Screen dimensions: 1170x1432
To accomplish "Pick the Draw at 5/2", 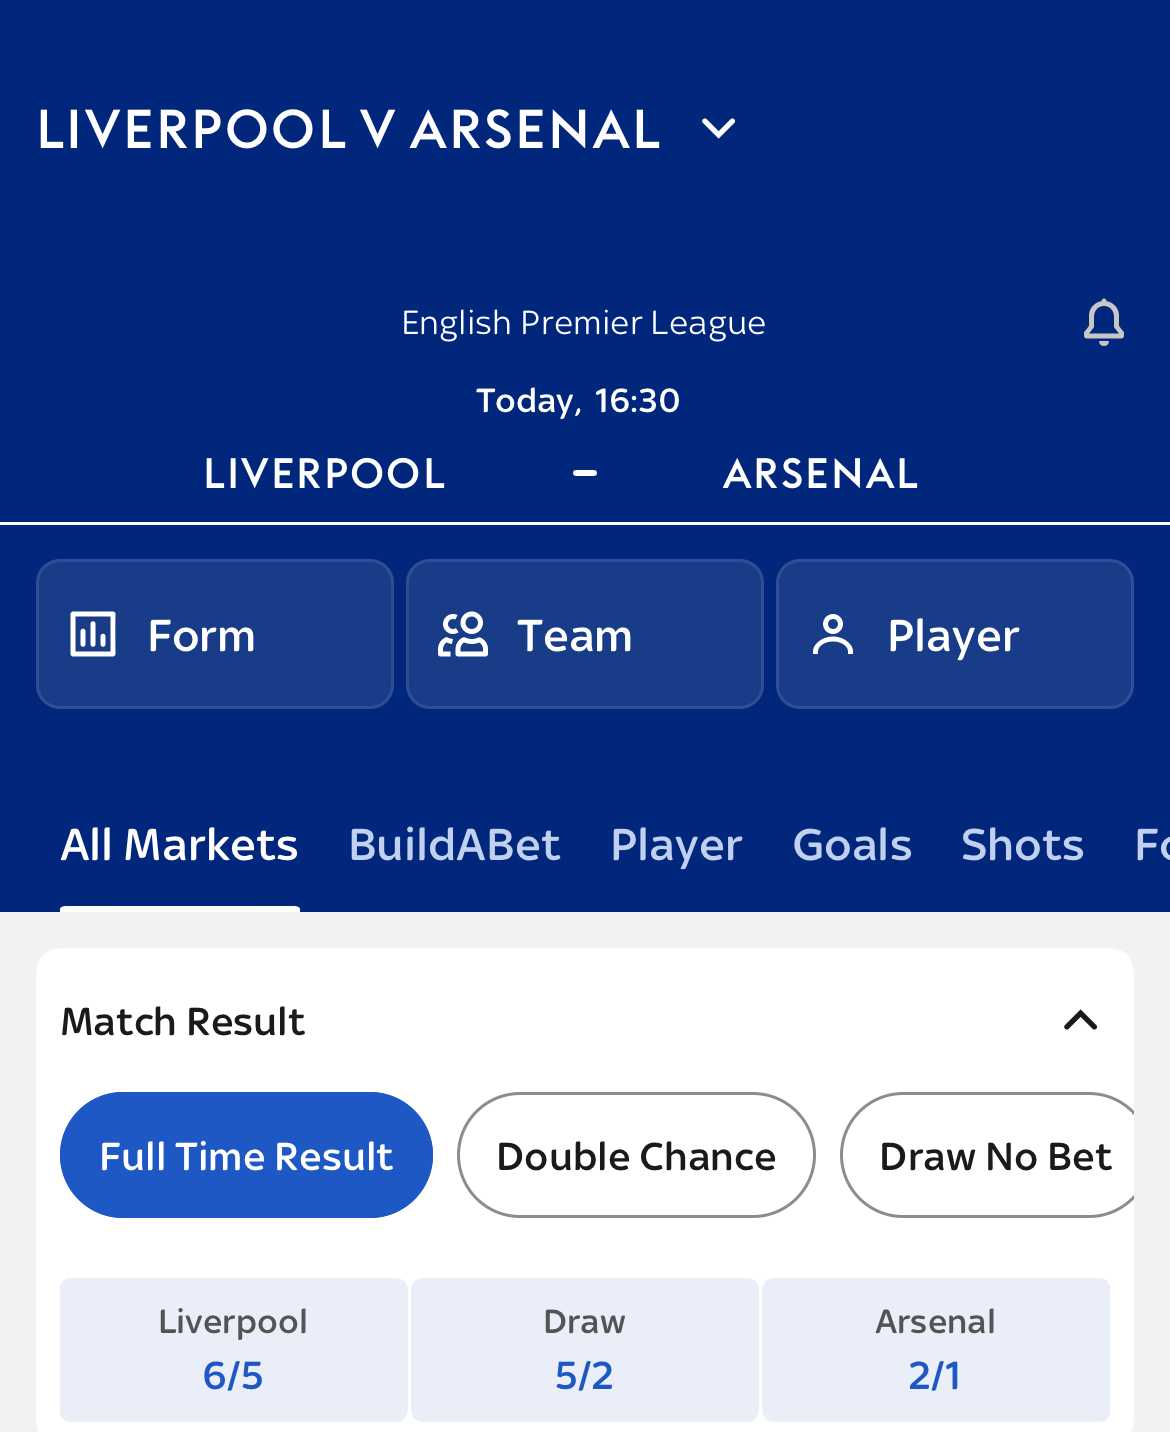I will pyautogui.click(x=585, y=1349).
